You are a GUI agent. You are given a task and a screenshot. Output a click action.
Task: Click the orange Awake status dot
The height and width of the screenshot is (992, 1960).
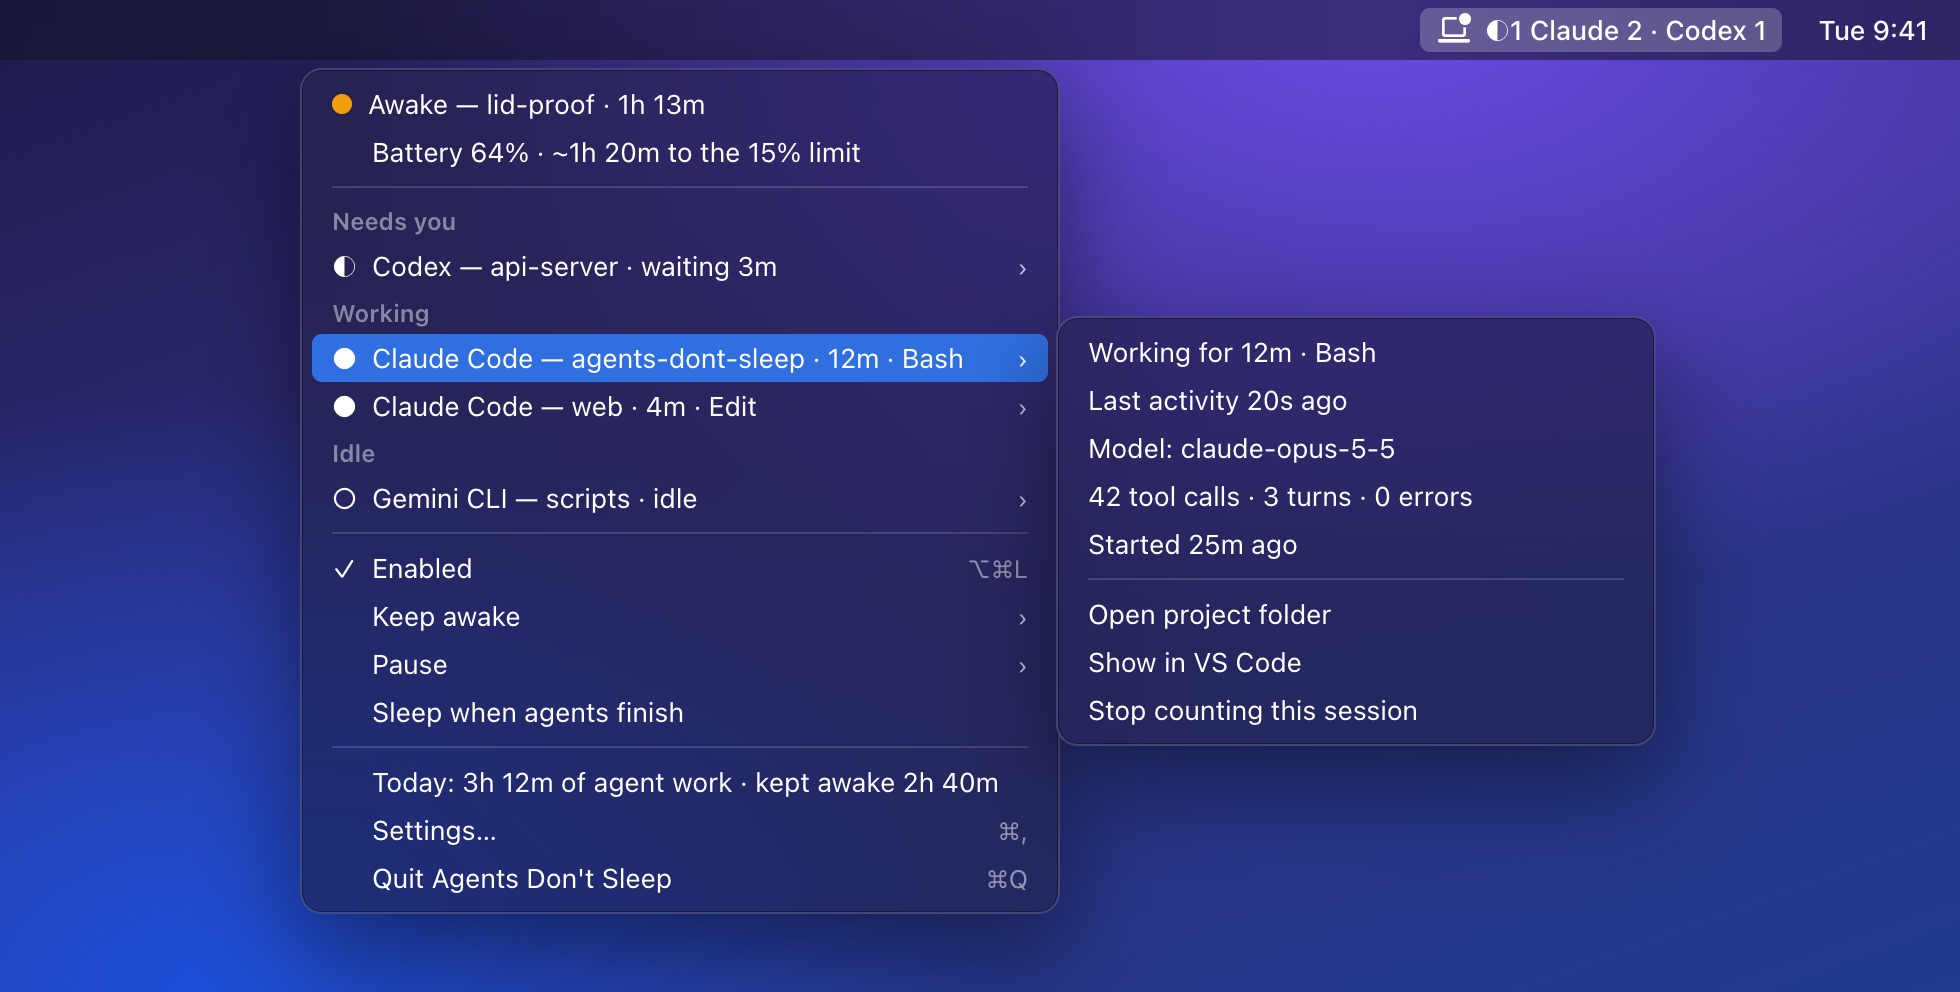coord(342,104)
